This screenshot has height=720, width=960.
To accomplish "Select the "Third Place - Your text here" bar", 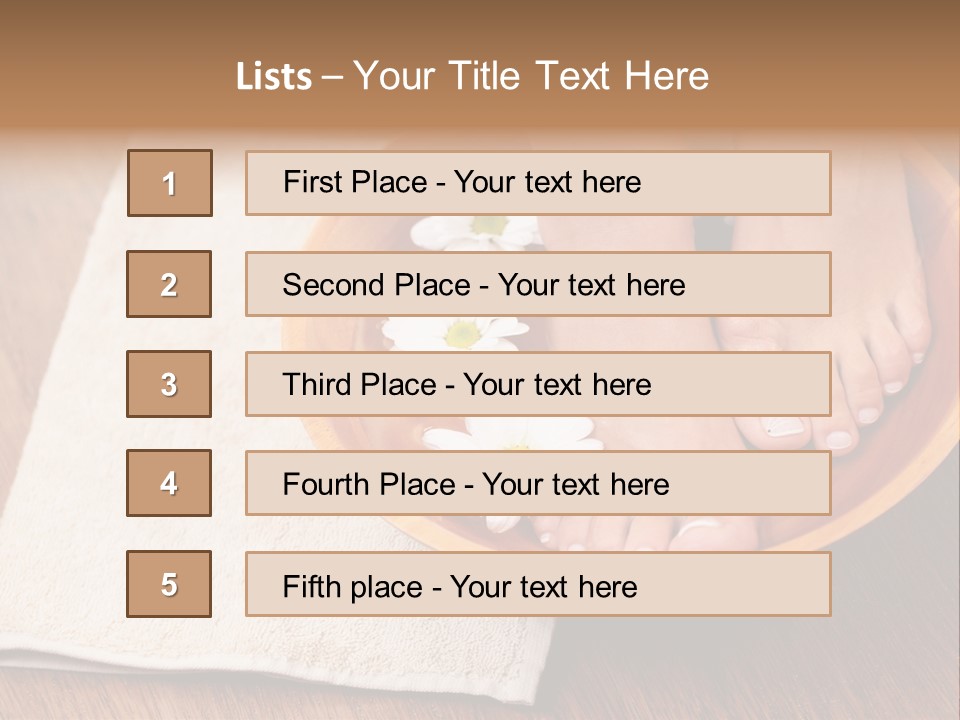I will coord(538,384).
